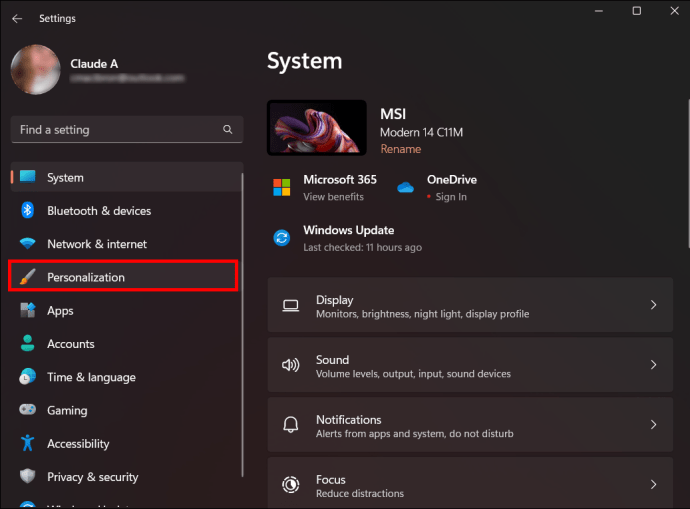Open Focus settings card
The image size is (690, 509).
click(470, 483)
